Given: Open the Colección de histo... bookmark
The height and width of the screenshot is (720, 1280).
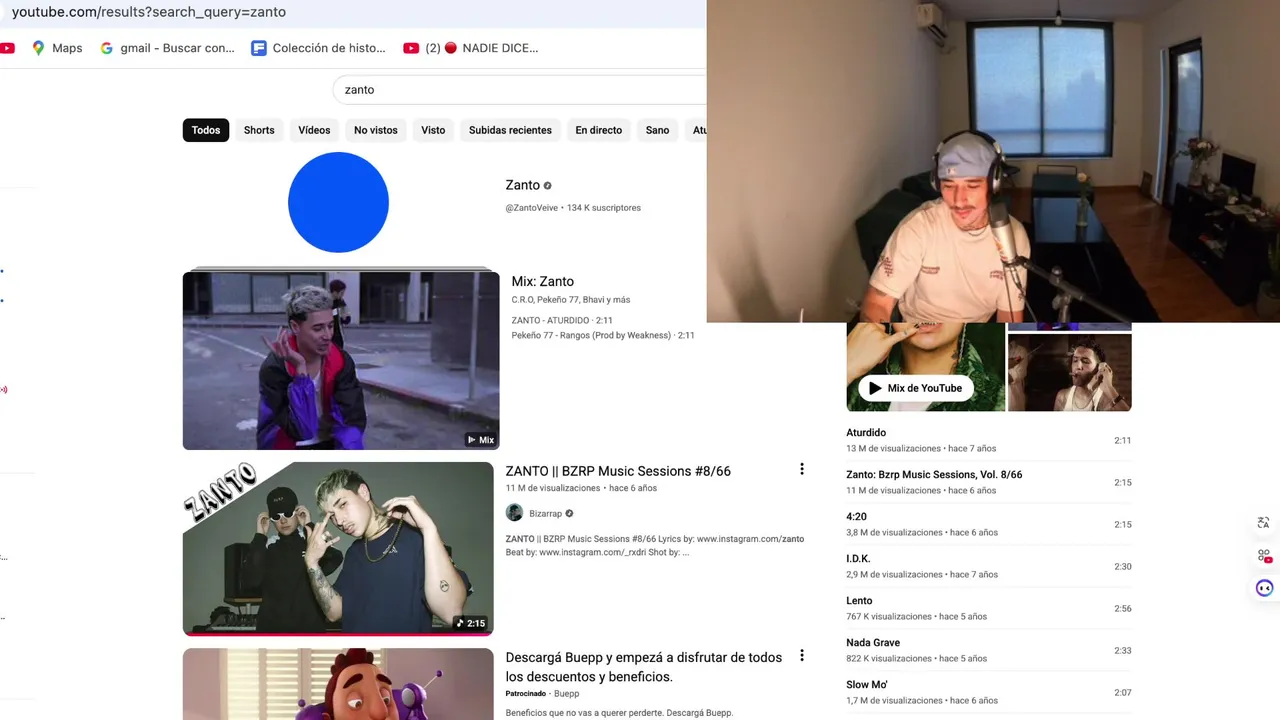Looking at the screenshot, I should [318, 48].
